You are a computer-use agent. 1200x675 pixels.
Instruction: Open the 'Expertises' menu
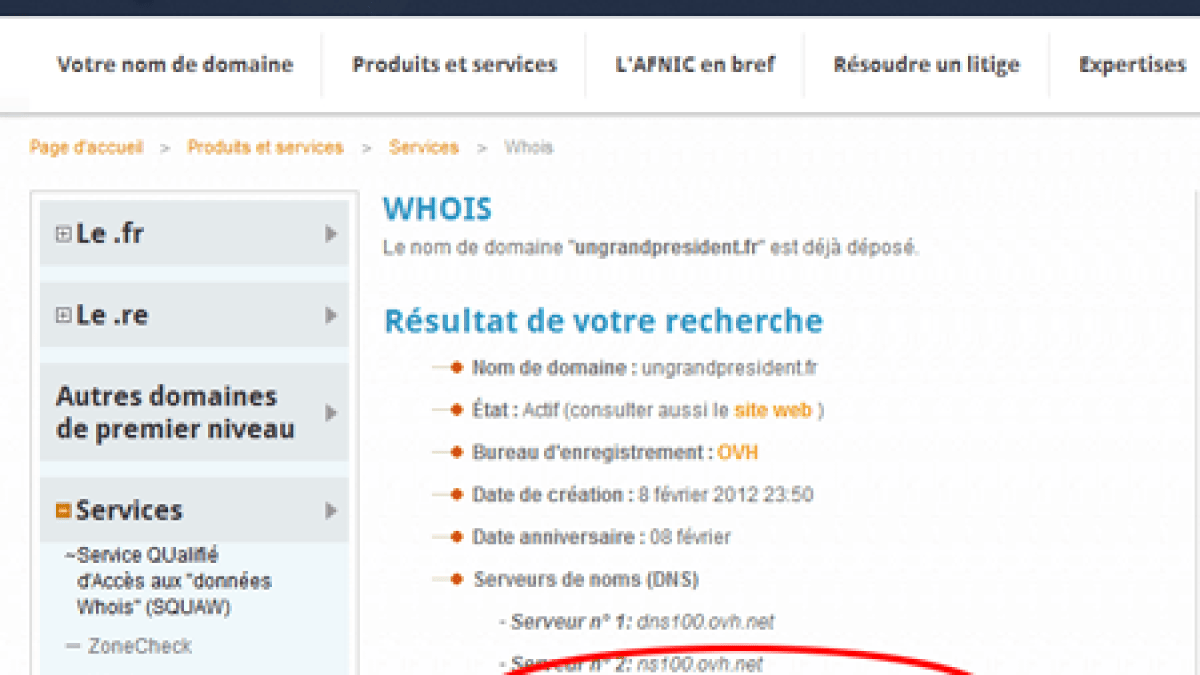tap(1132, 65)
